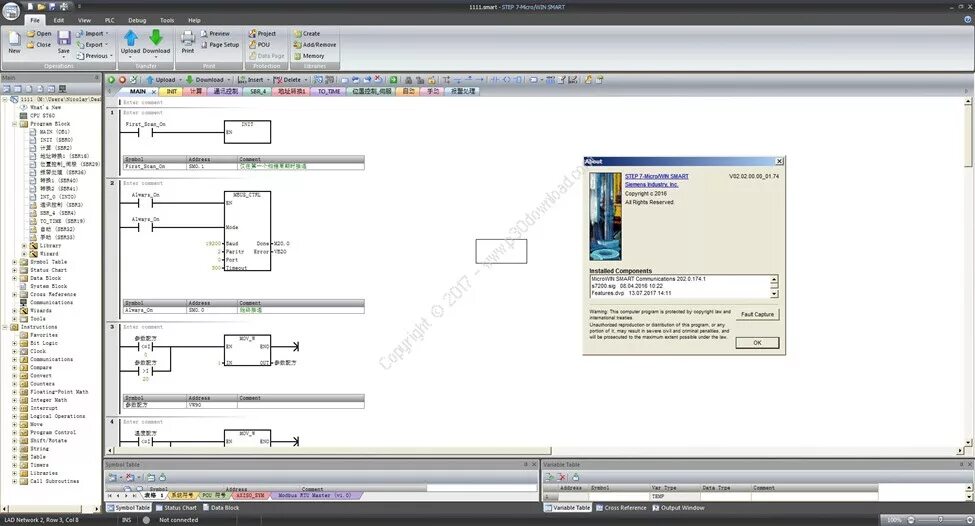
Task: Click the green Run PLC icon in editor toolbar
Action: (111, 80)
